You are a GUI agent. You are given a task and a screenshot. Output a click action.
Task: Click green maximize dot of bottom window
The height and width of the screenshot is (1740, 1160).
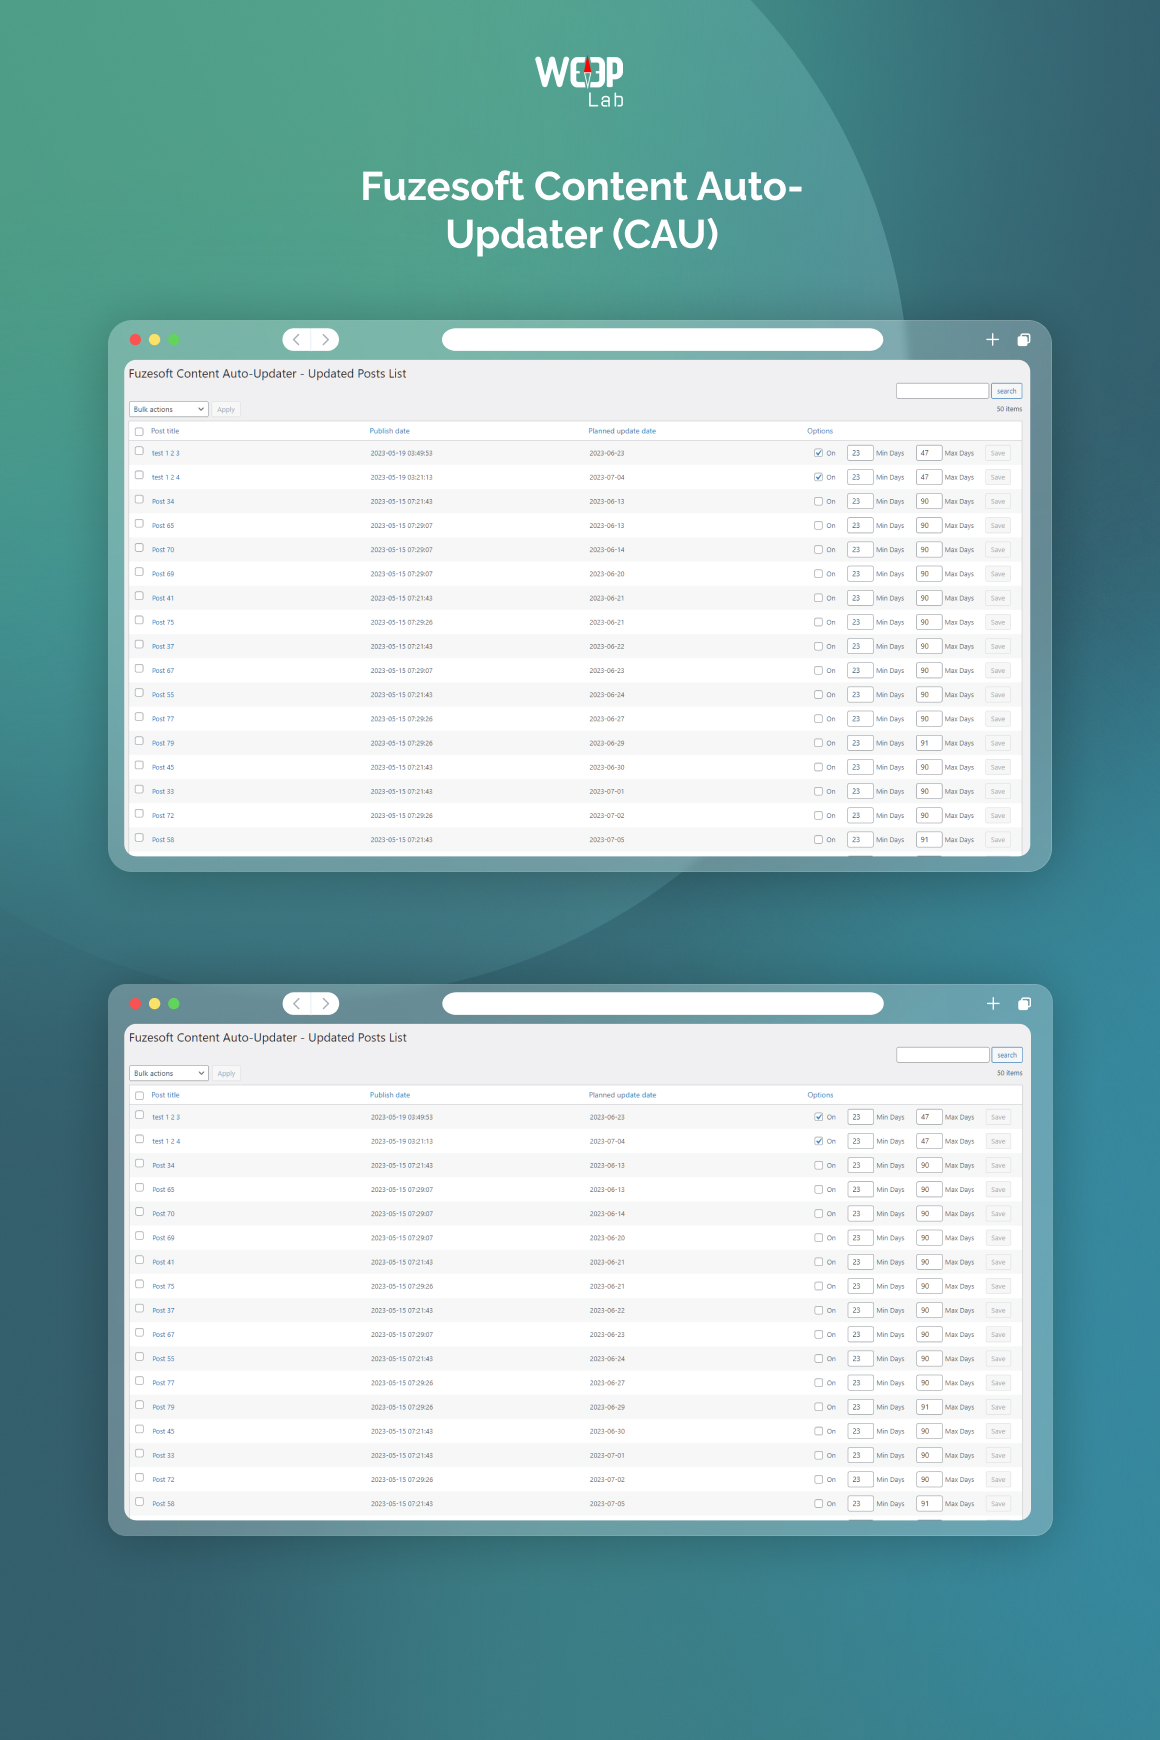click(174, 1004)
